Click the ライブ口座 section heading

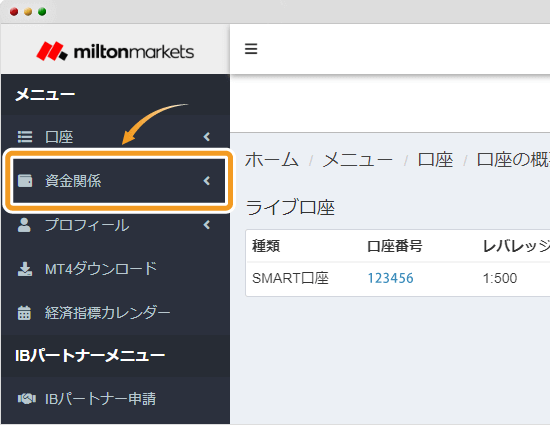pos(290,207)
